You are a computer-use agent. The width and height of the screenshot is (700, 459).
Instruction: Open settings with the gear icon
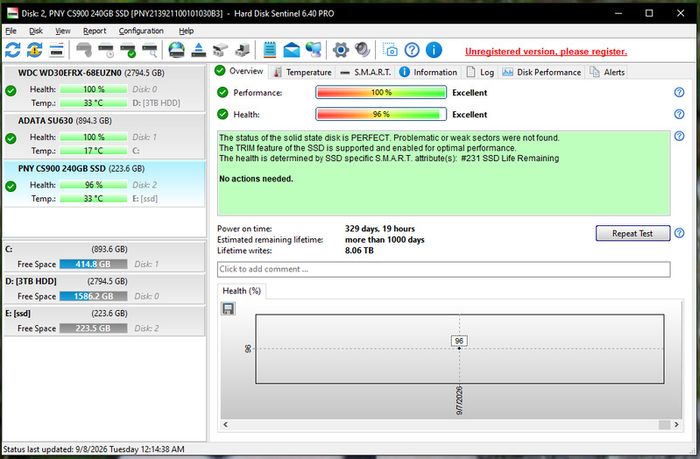tap(341, 50)
